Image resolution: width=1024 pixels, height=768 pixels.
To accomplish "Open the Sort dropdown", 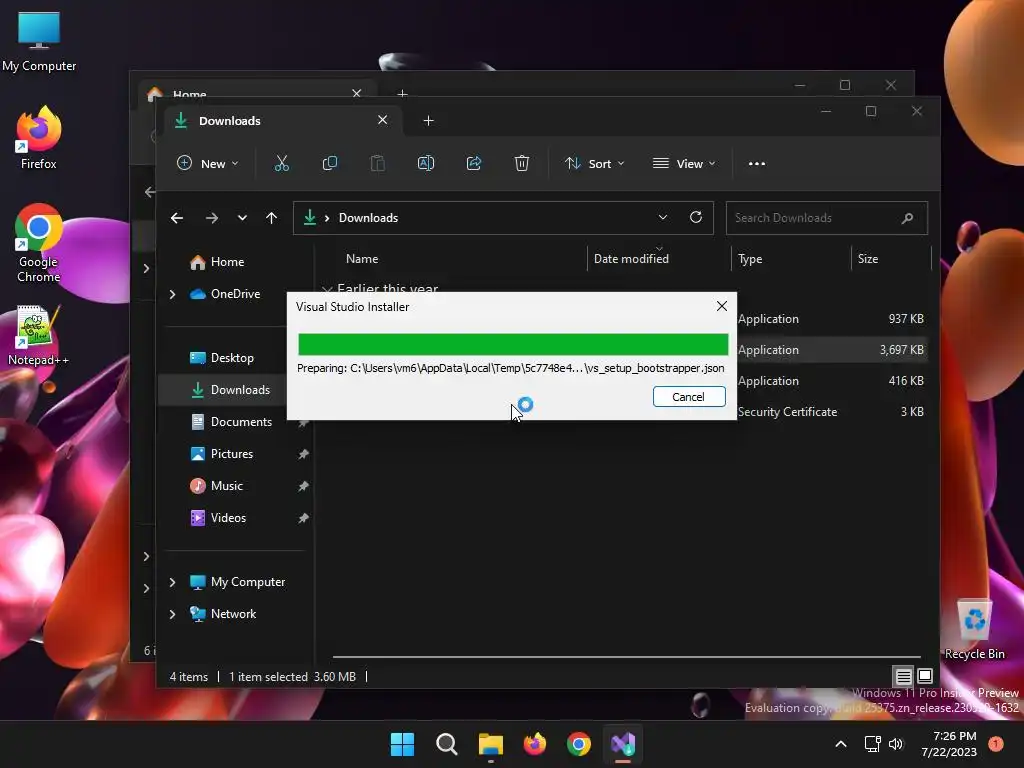I will (594, 163).
